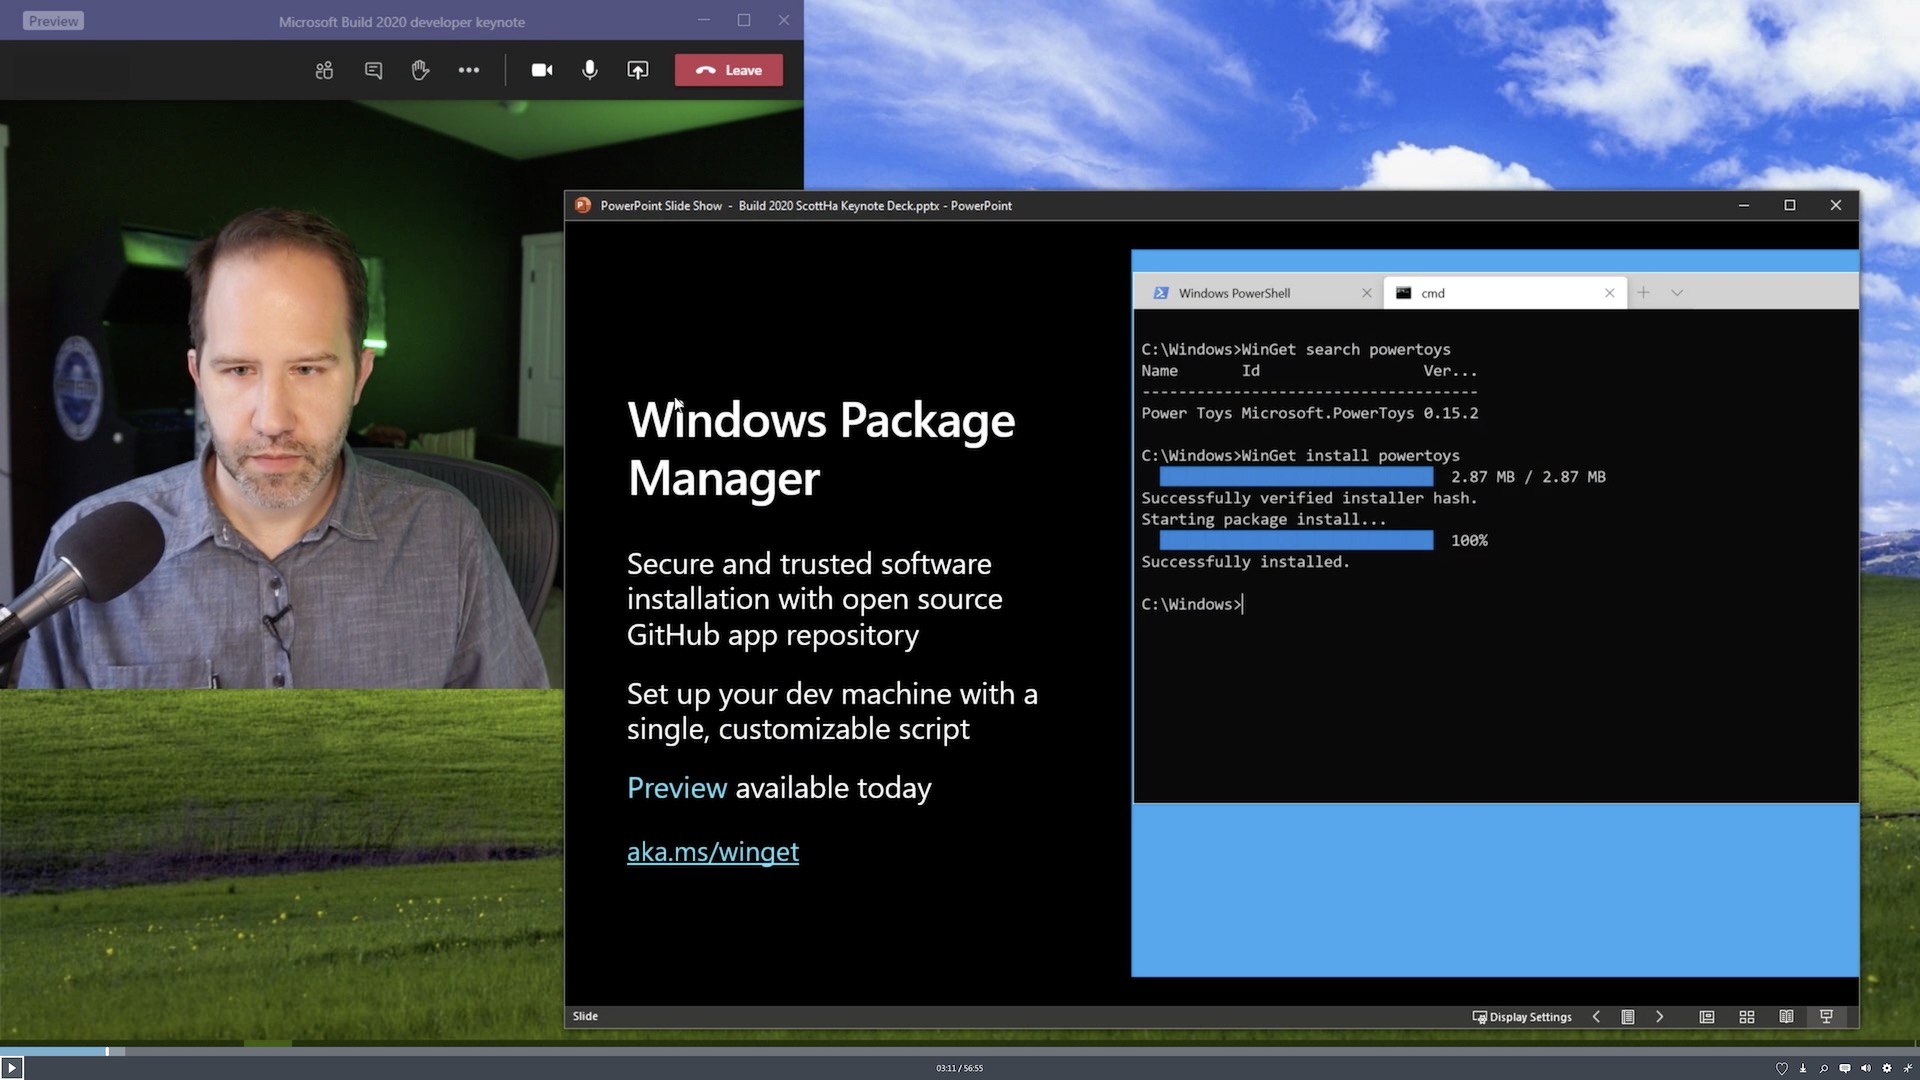Open the see-all-slides menu icon
This screenshot has width=1920, height=1080.
click(x=1628, y=1016)
